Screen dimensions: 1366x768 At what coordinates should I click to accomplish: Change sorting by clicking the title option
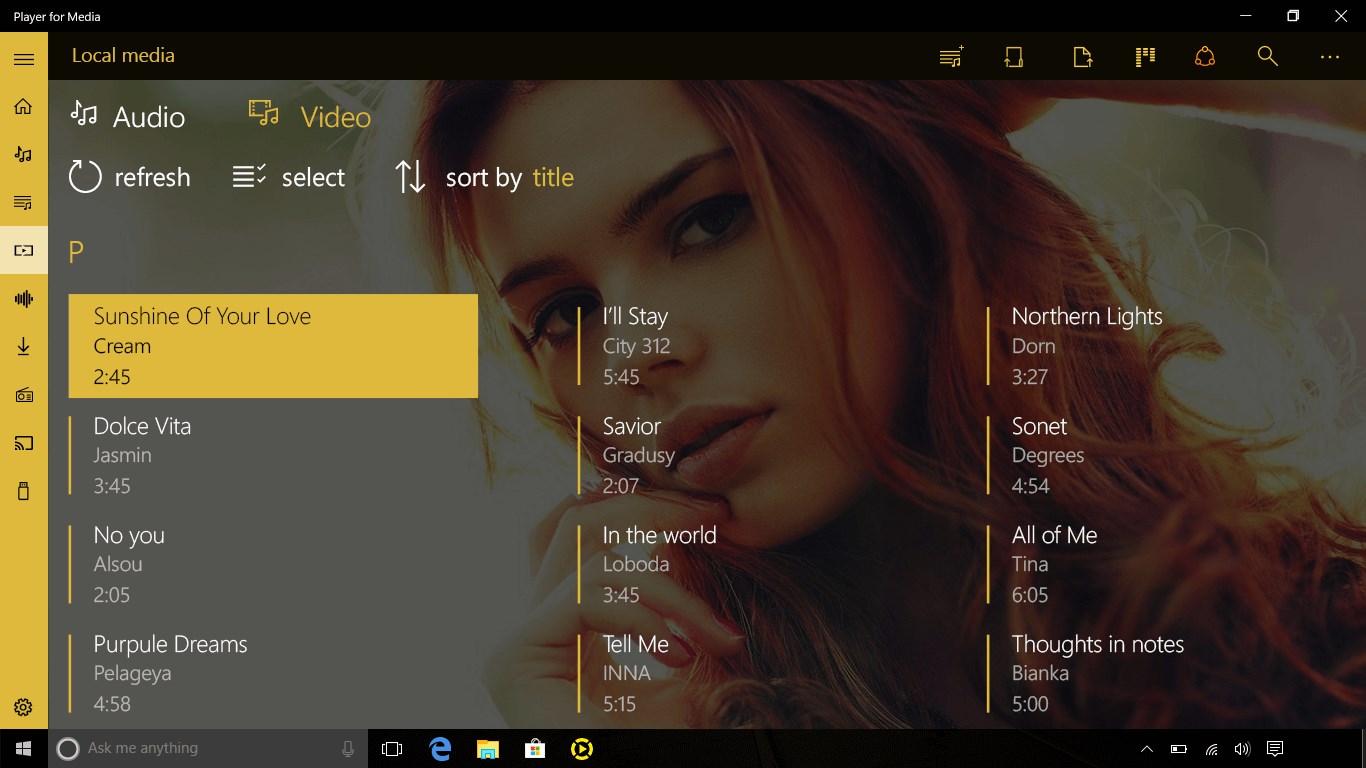[553, 178]
